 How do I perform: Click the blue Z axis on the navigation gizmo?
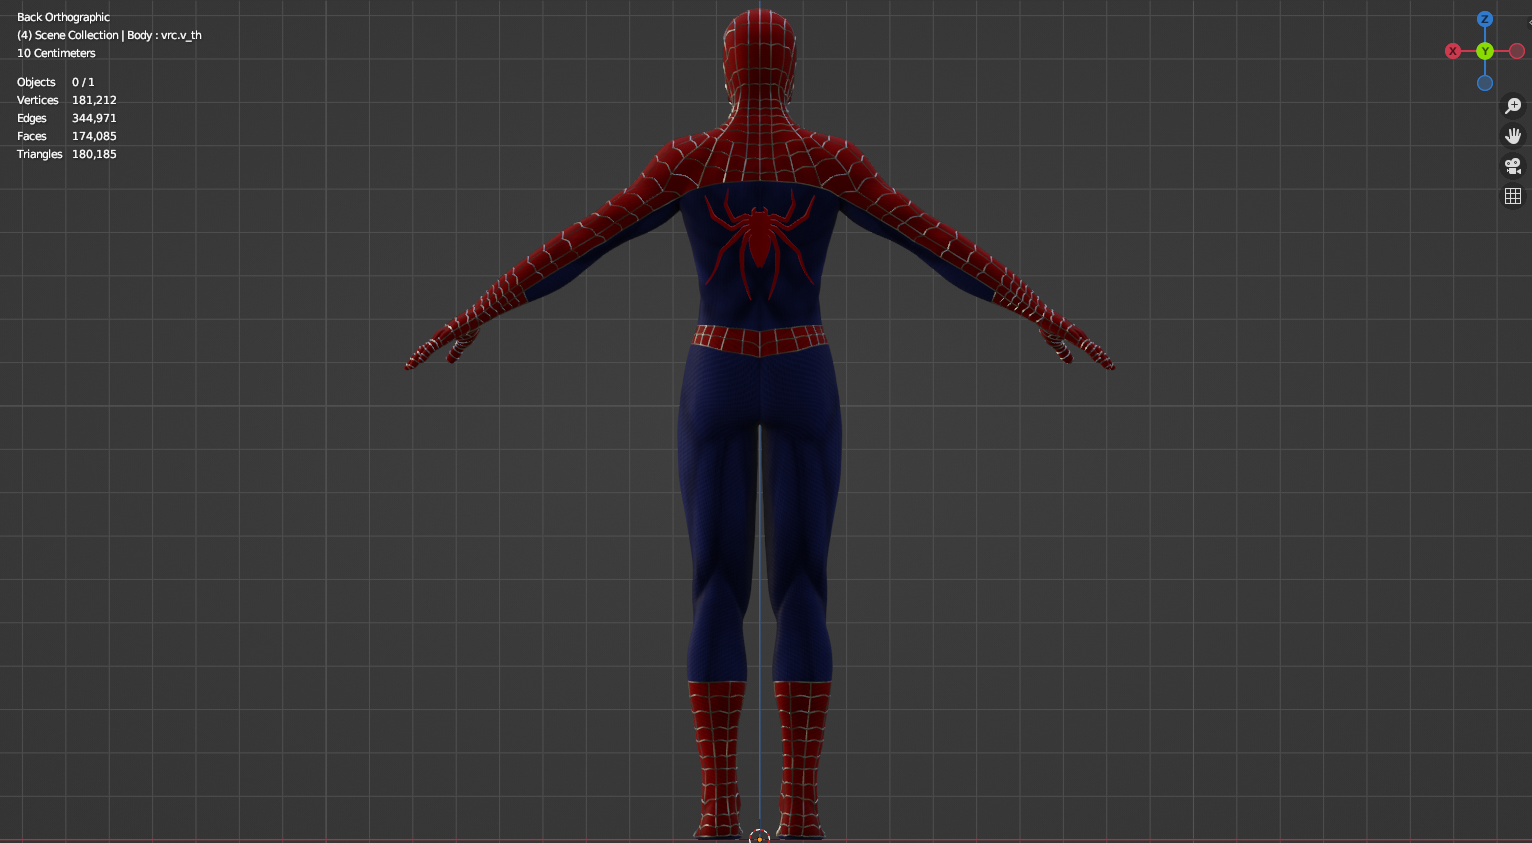pos(1484,19)
